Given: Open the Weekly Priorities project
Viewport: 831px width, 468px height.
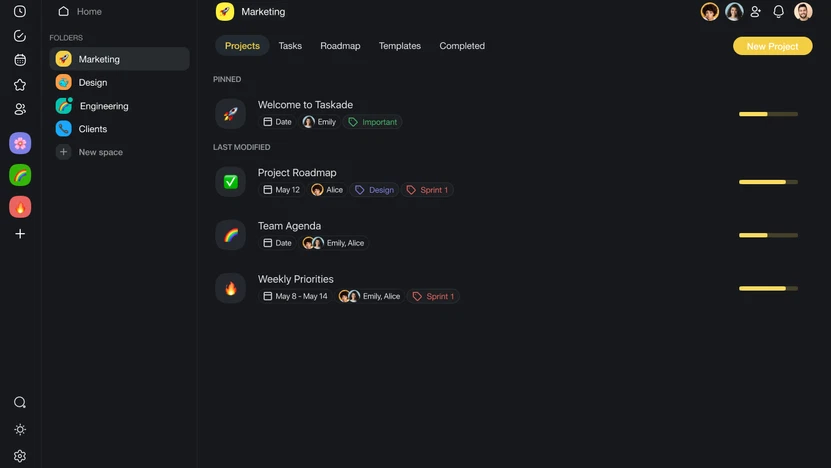Looking at the screenshot, I should coord(296,279).
